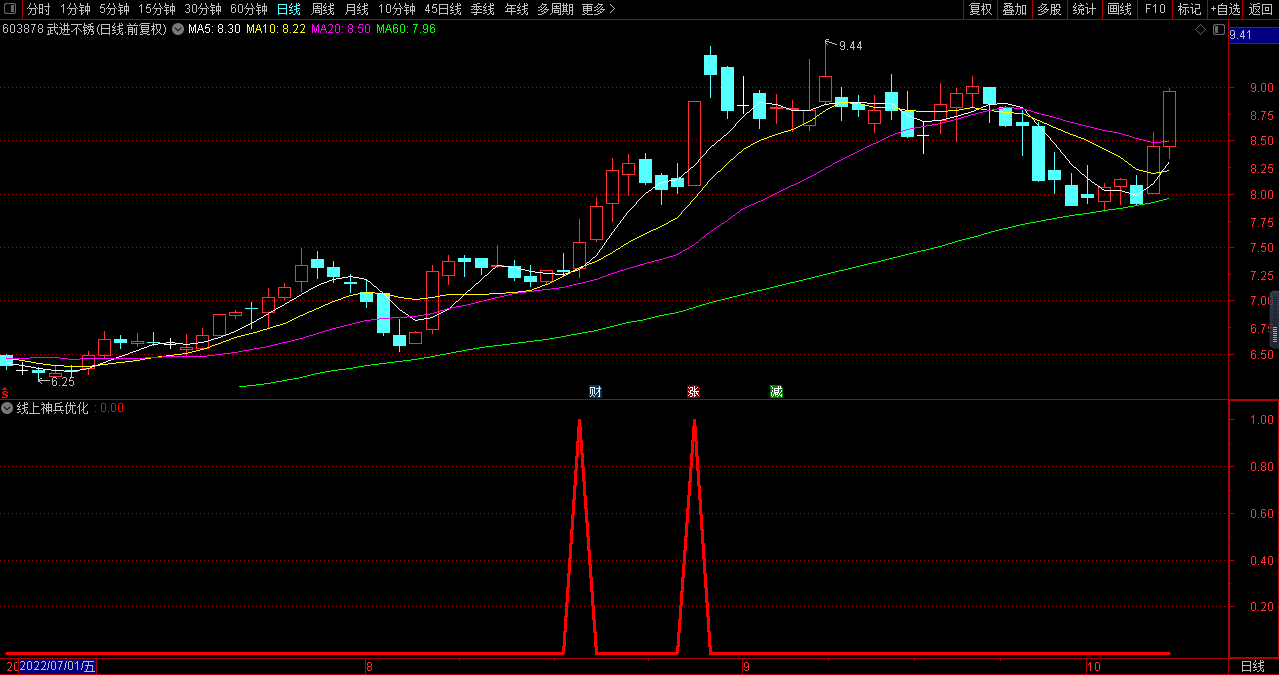Add stock via +自选 button
Viewport: 1279px width, 675px height.
(x=1225, y=9)
